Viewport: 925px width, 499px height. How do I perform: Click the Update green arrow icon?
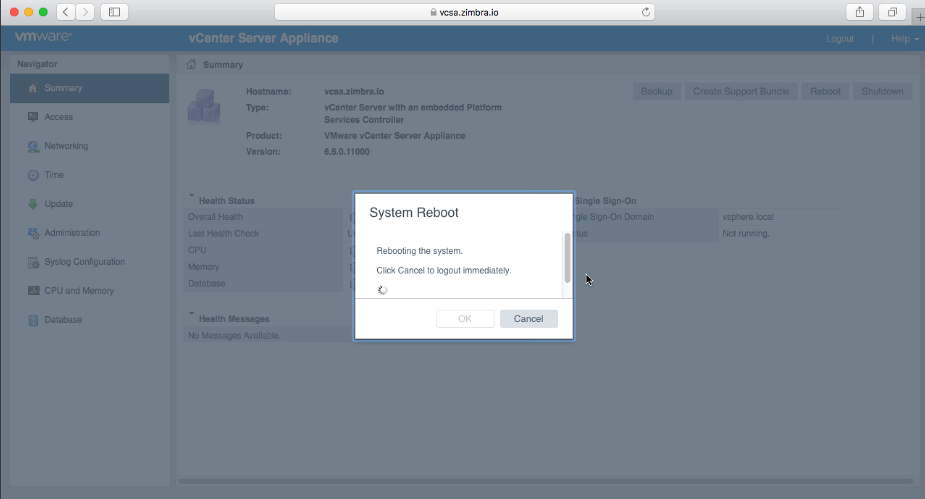tap(33, 204)
